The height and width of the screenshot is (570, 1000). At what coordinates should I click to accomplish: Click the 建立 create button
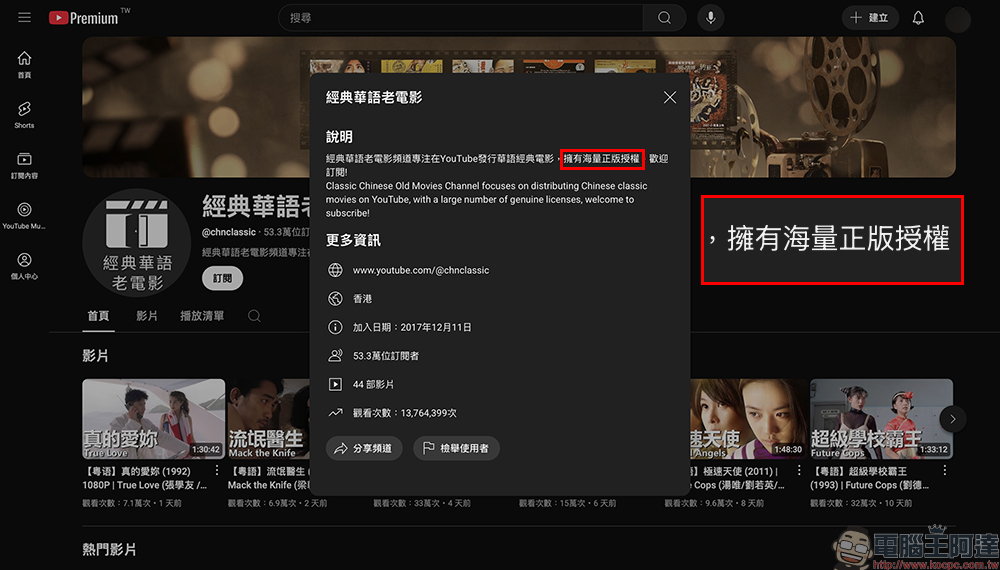click(x=870, y=18)
